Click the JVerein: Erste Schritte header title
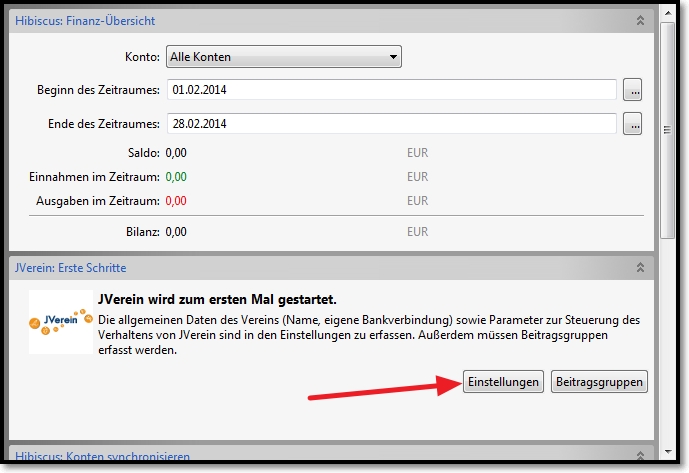This screenshot has width=689, height=473. (x=70, y=268)
